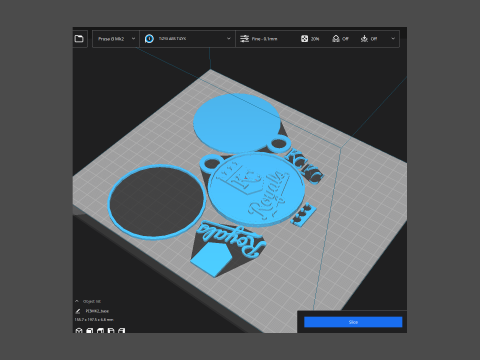Switch to the 3D perspective view icon

(x=79, y=331)
